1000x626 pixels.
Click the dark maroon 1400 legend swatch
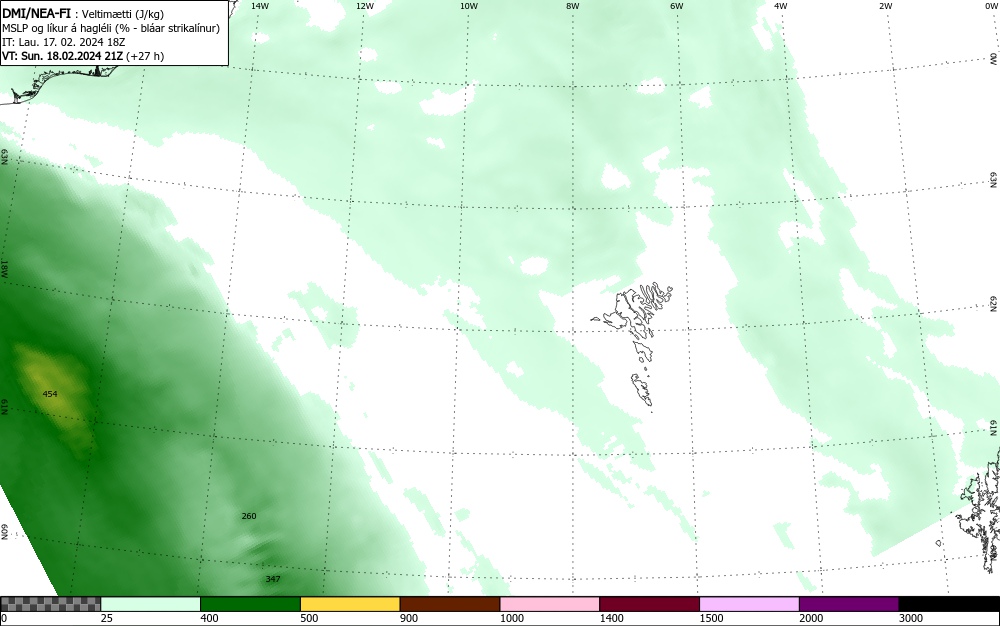(649, 604)
